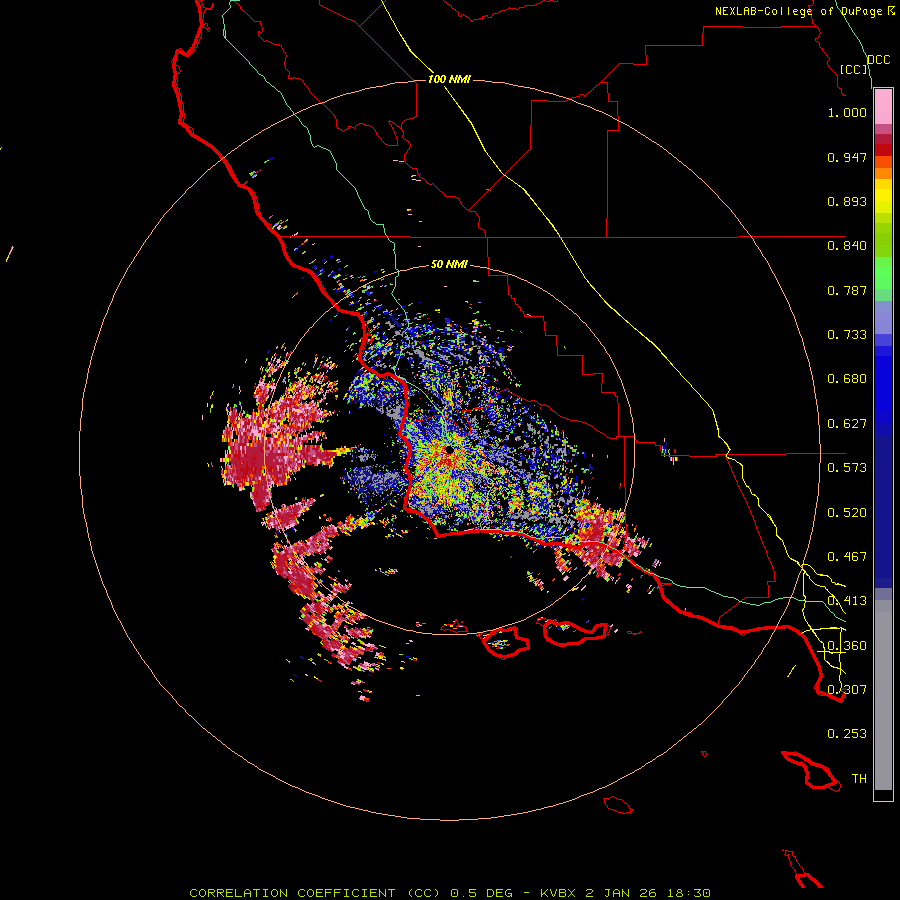Click the 0.307 value on the color scale
Screen dimensions: 900x900
[847, 690]
